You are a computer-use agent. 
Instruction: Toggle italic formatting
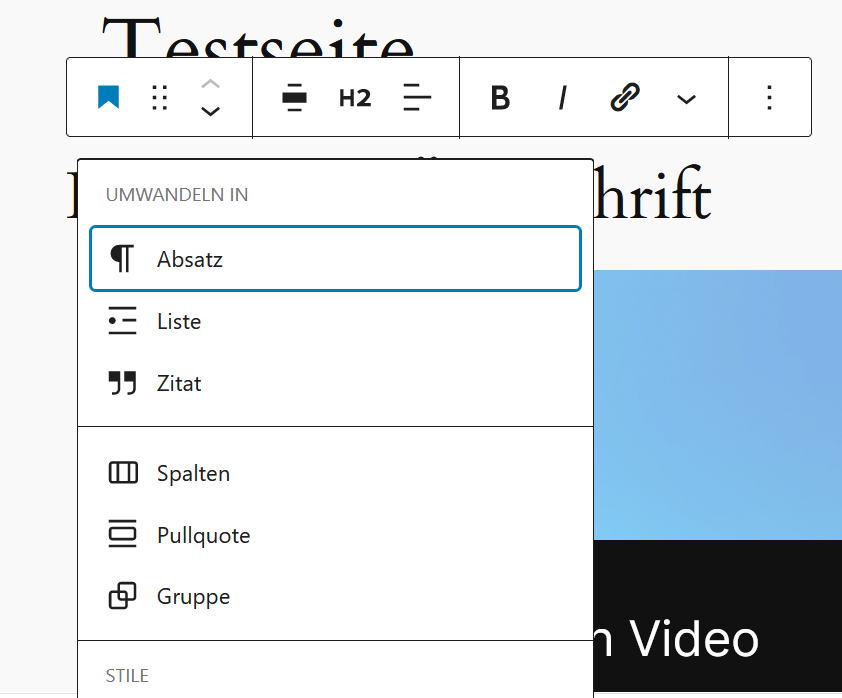562,98
